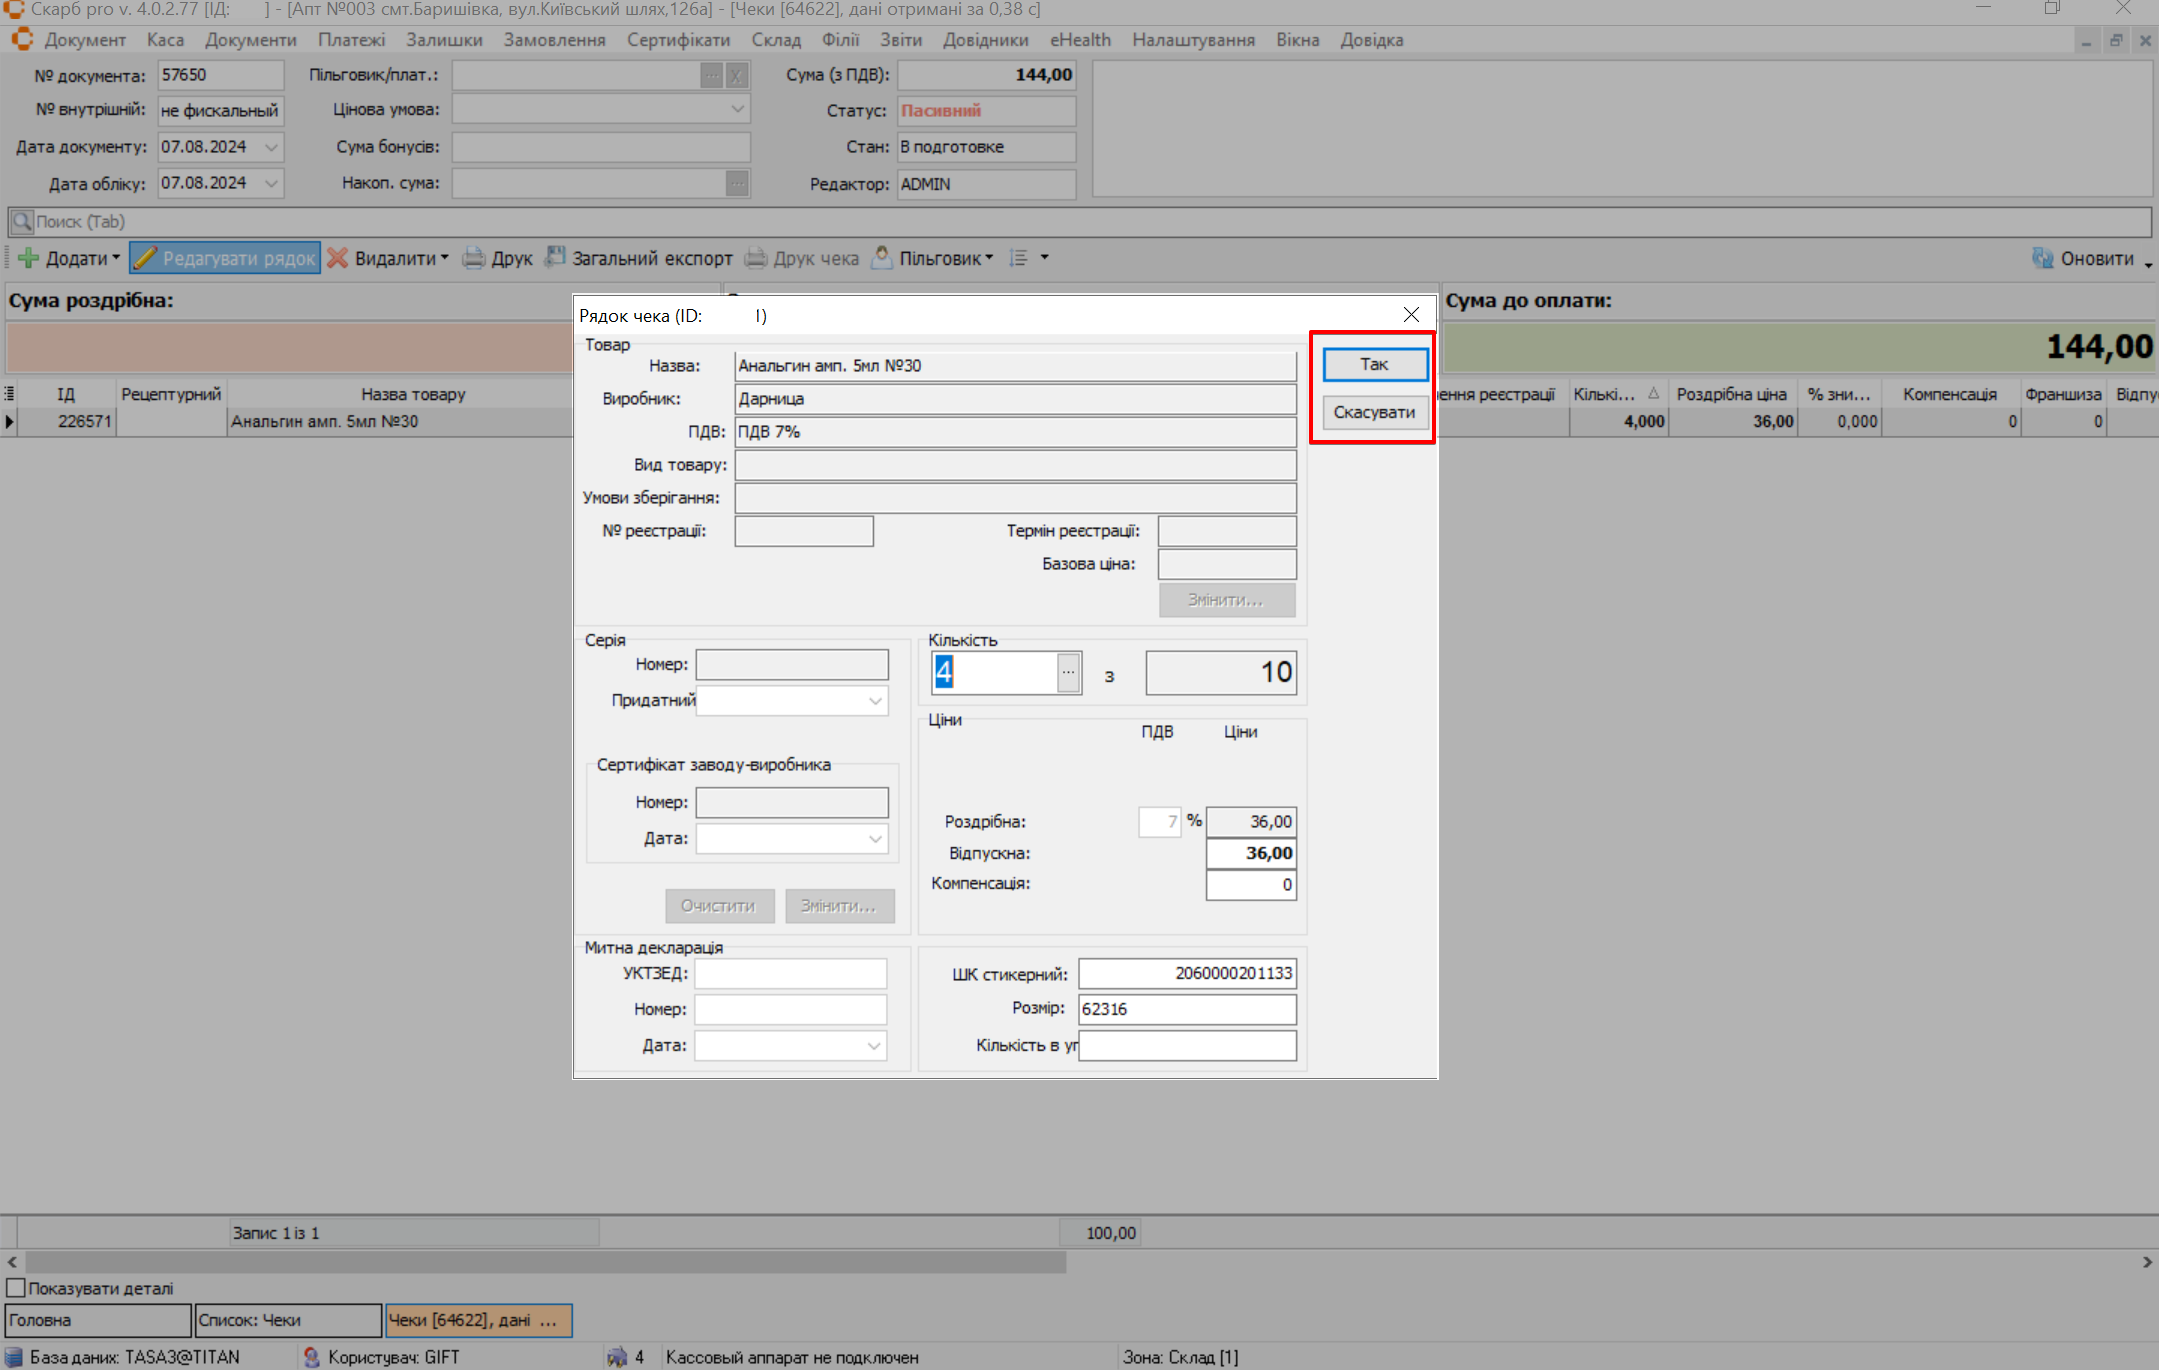The height and width of the screenshot is (1370, 2159).
Task: Click the red X Видалити icon
Action: coord(338,258)
